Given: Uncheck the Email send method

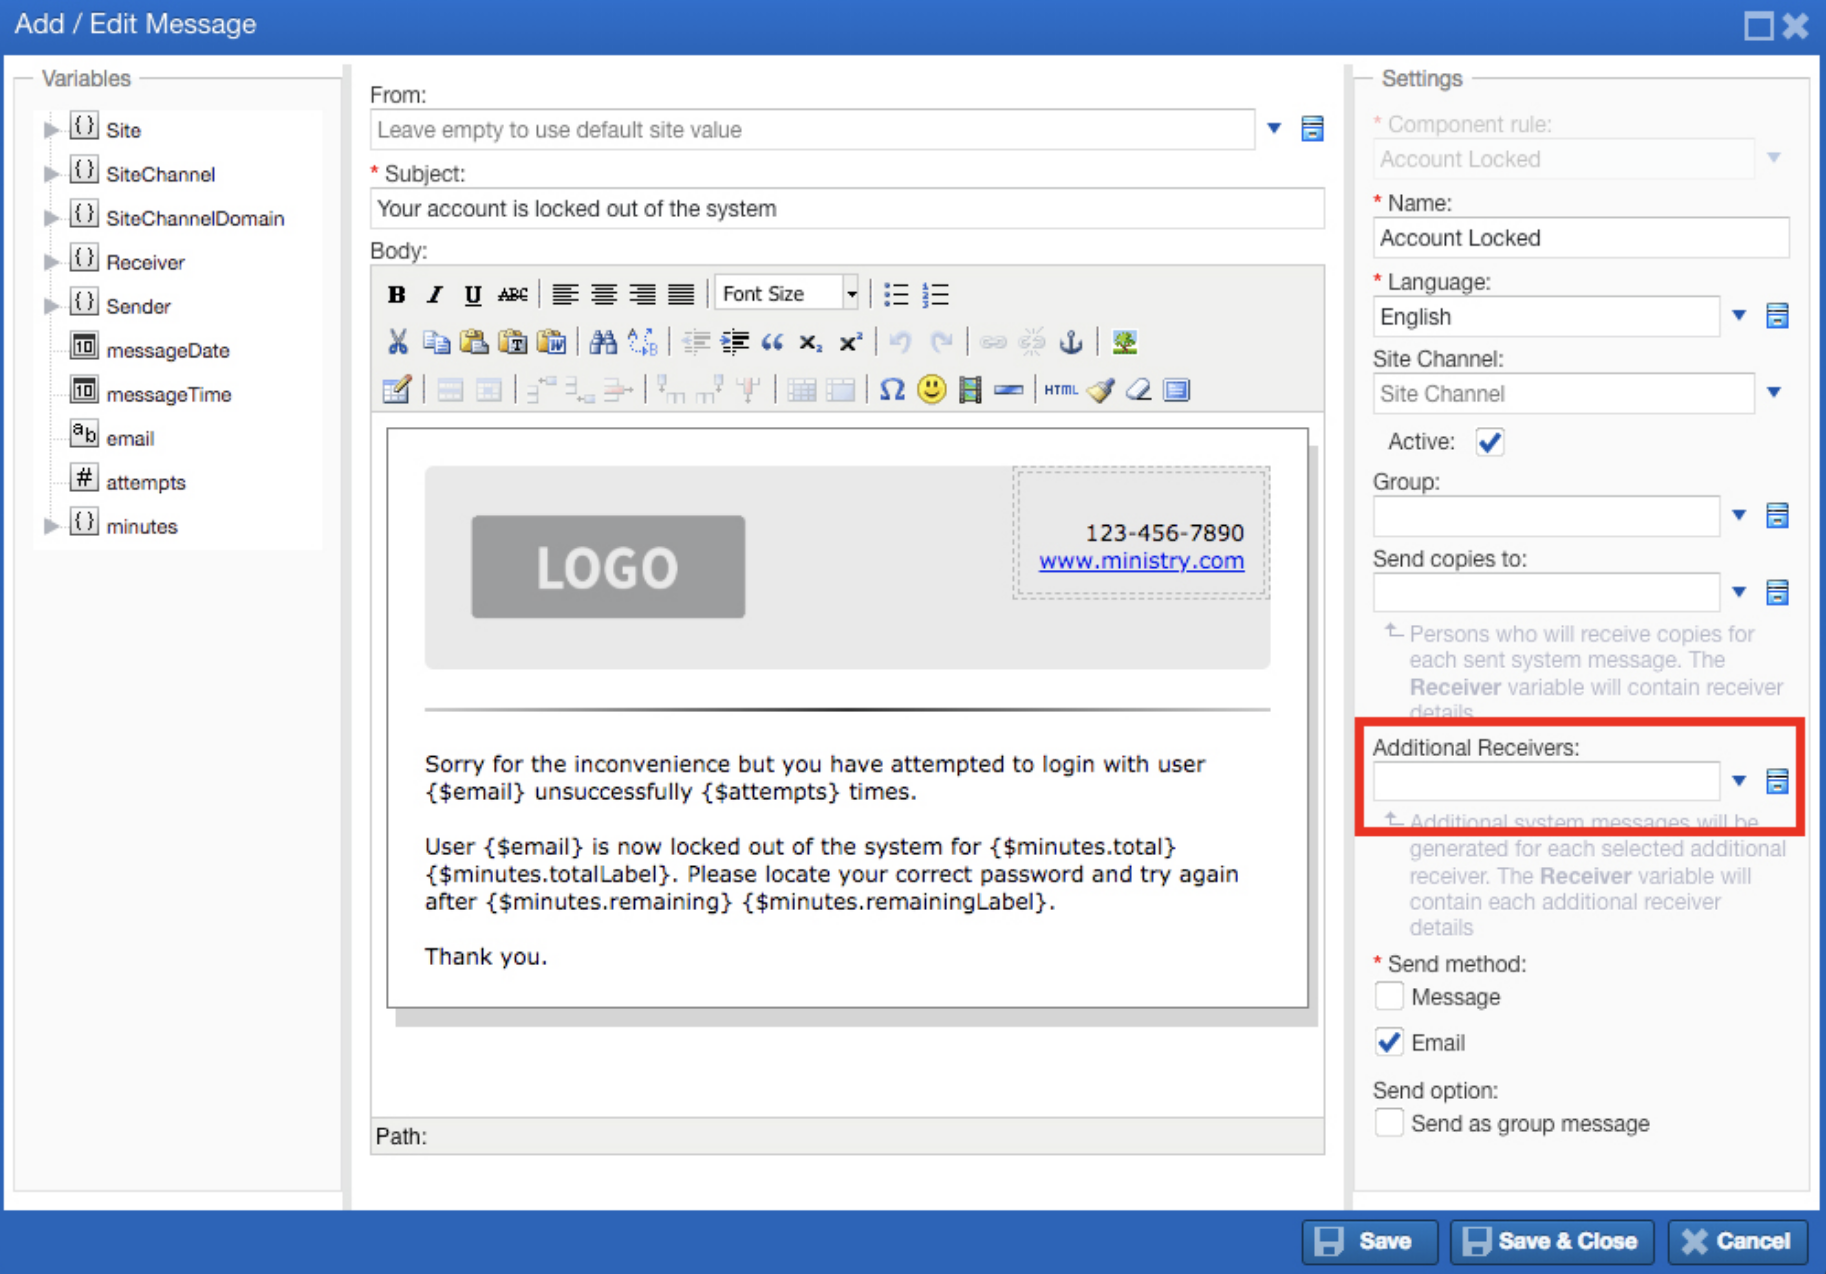Looking at the screenshot, I should point(1389,1042).
